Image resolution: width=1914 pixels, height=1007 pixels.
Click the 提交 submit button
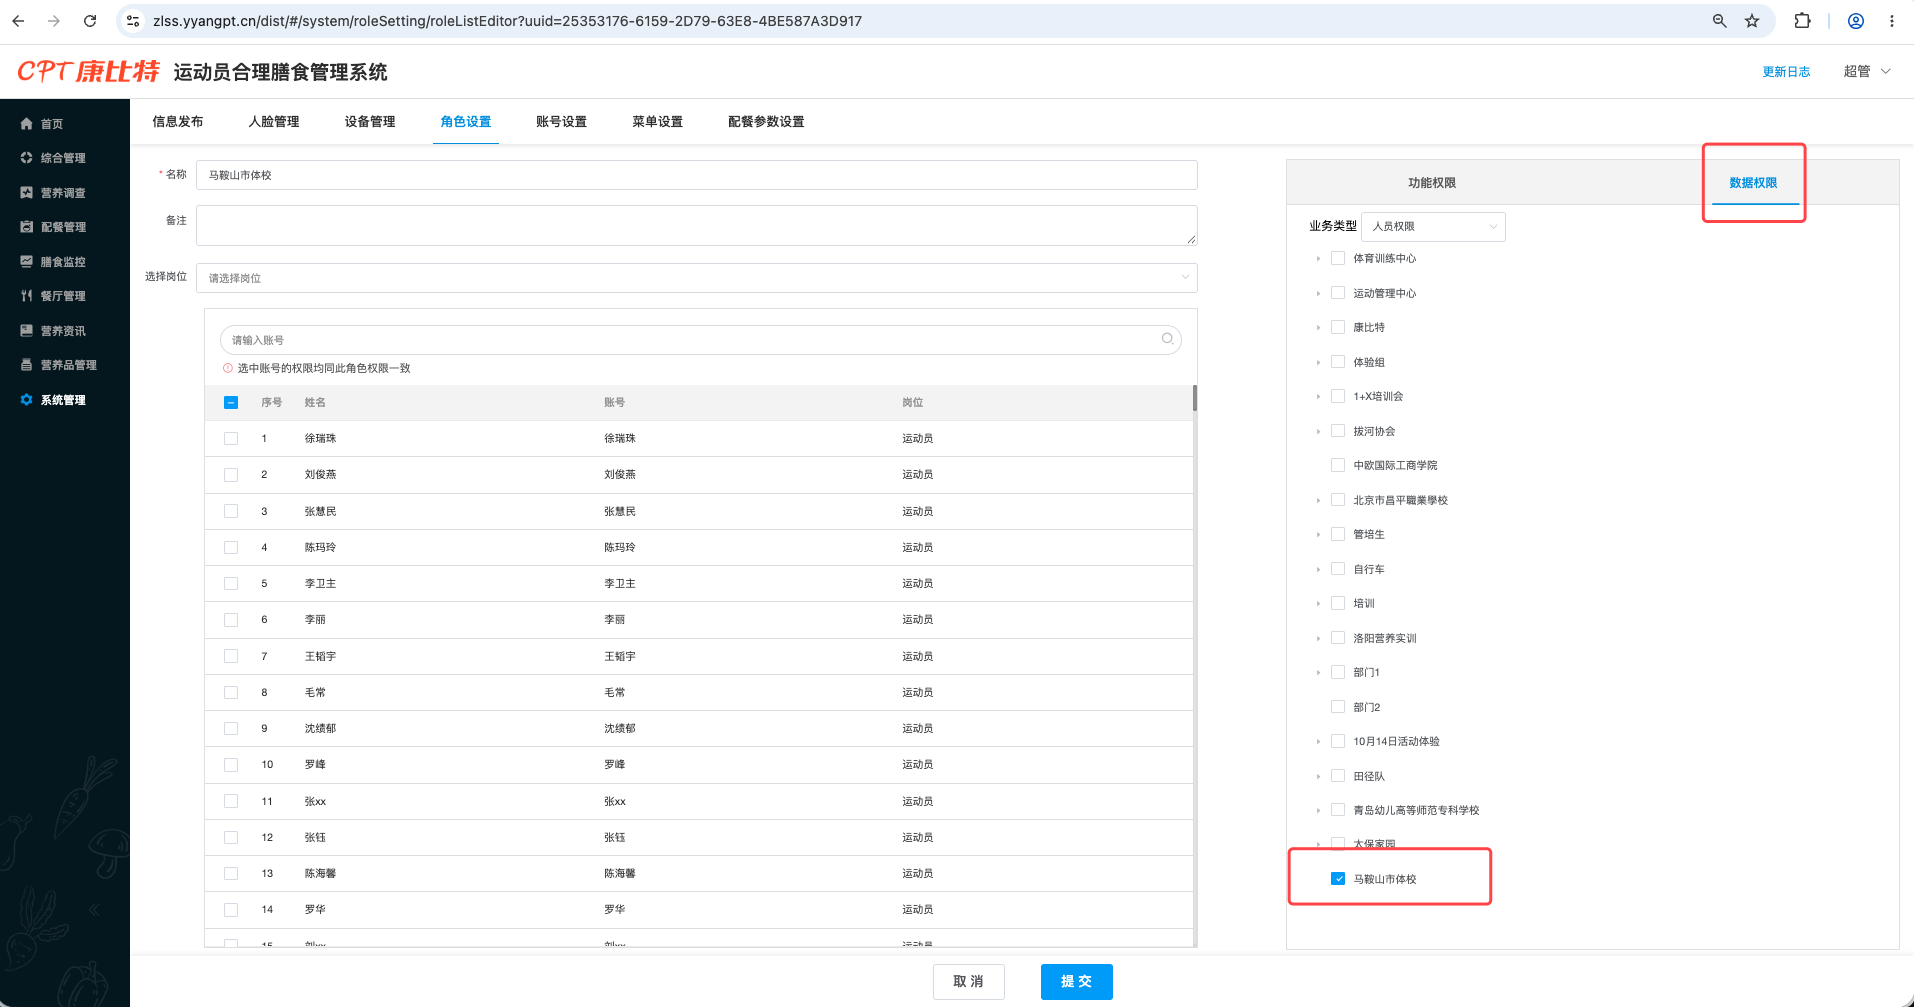click(x=1076, y=982)
